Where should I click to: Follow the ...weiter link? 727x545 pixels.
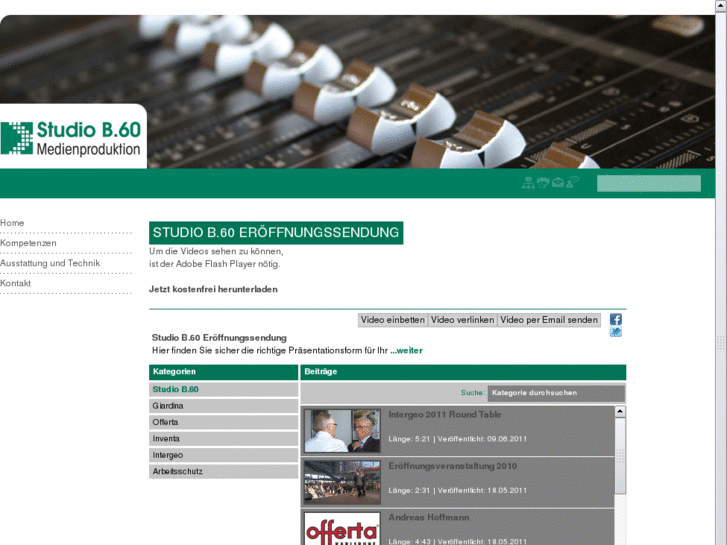click(x=406, y=351)
